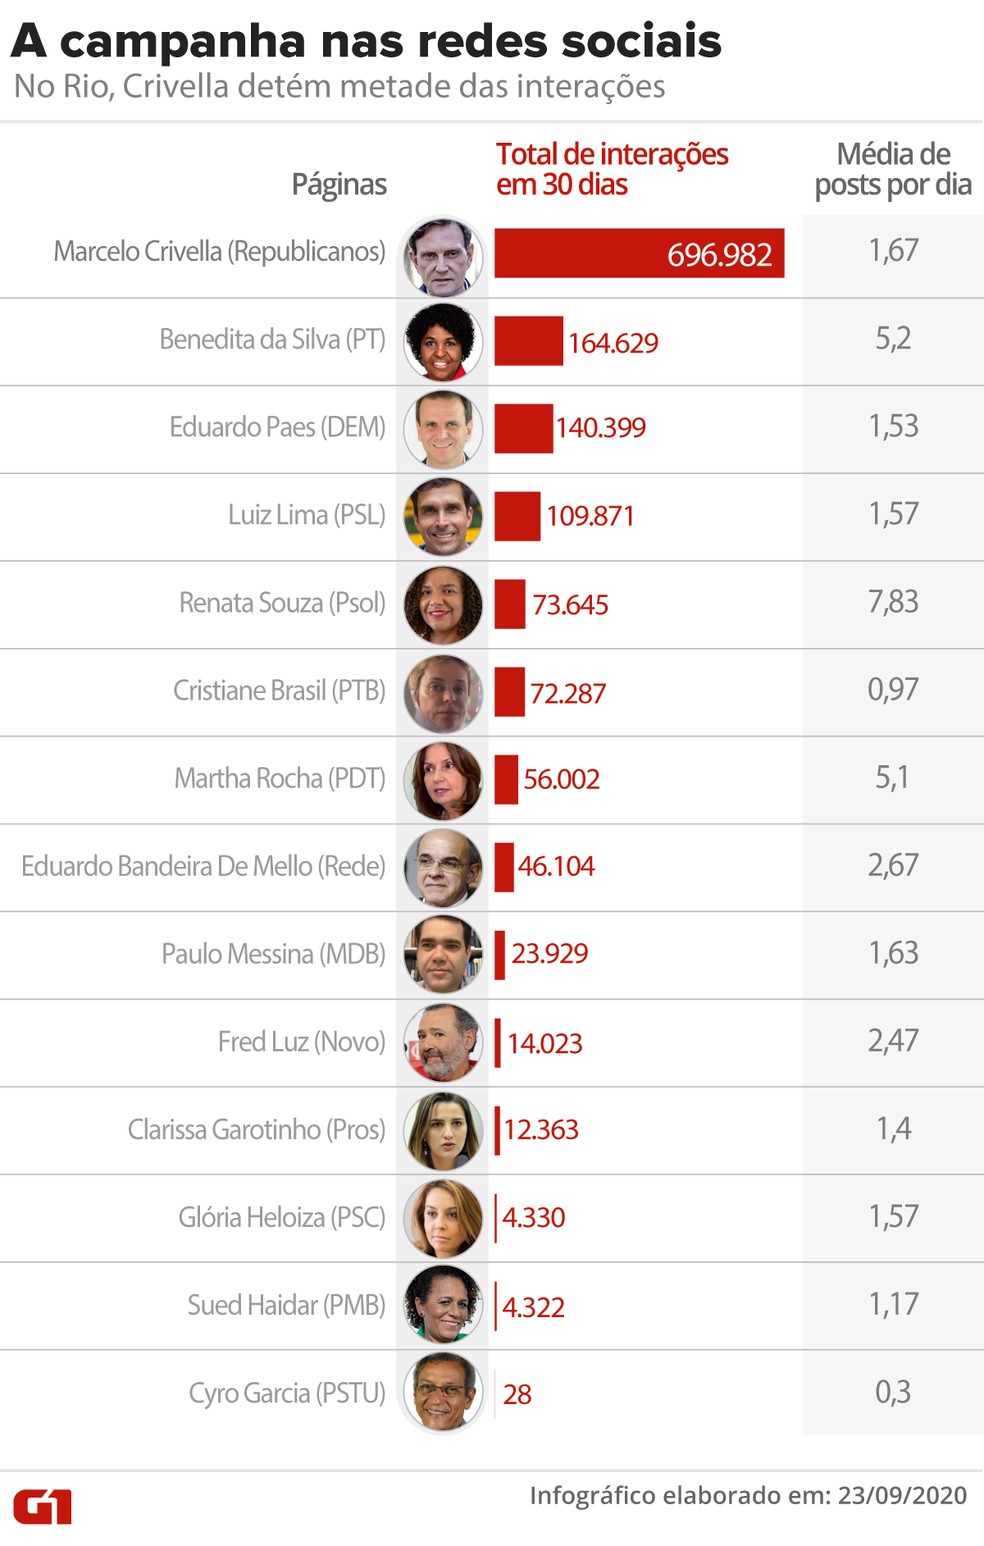
Task: Click Sued Haidar's portrait photo
Action: point(443,1304)
